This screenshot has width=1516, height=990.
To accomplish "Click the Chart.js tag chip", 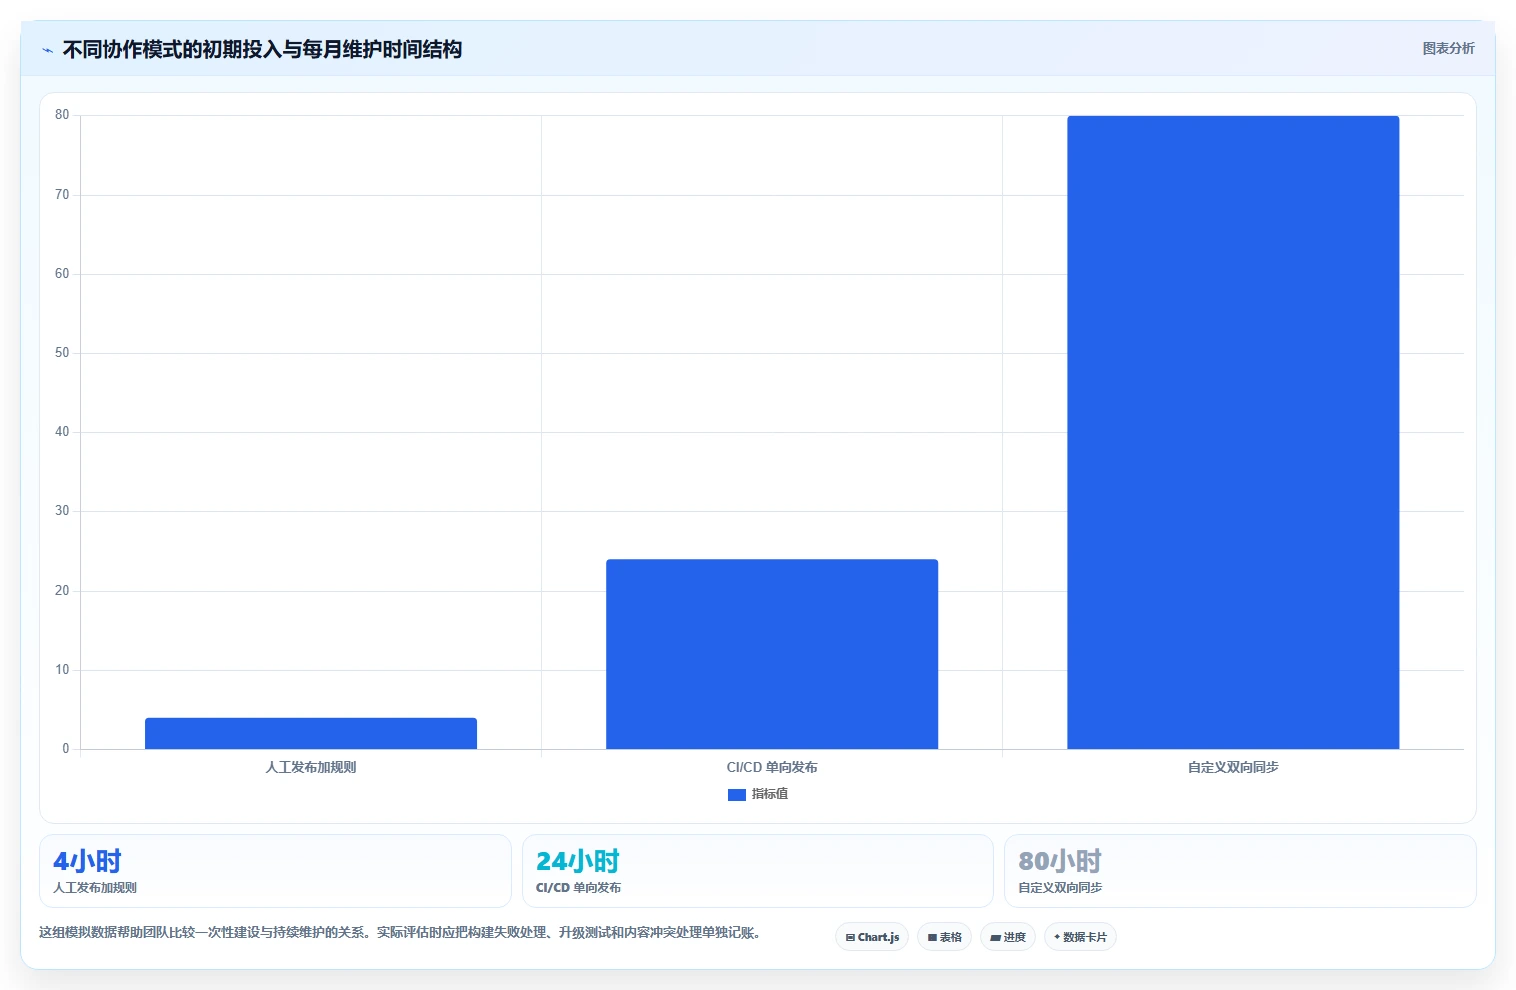I will (872, 937).
